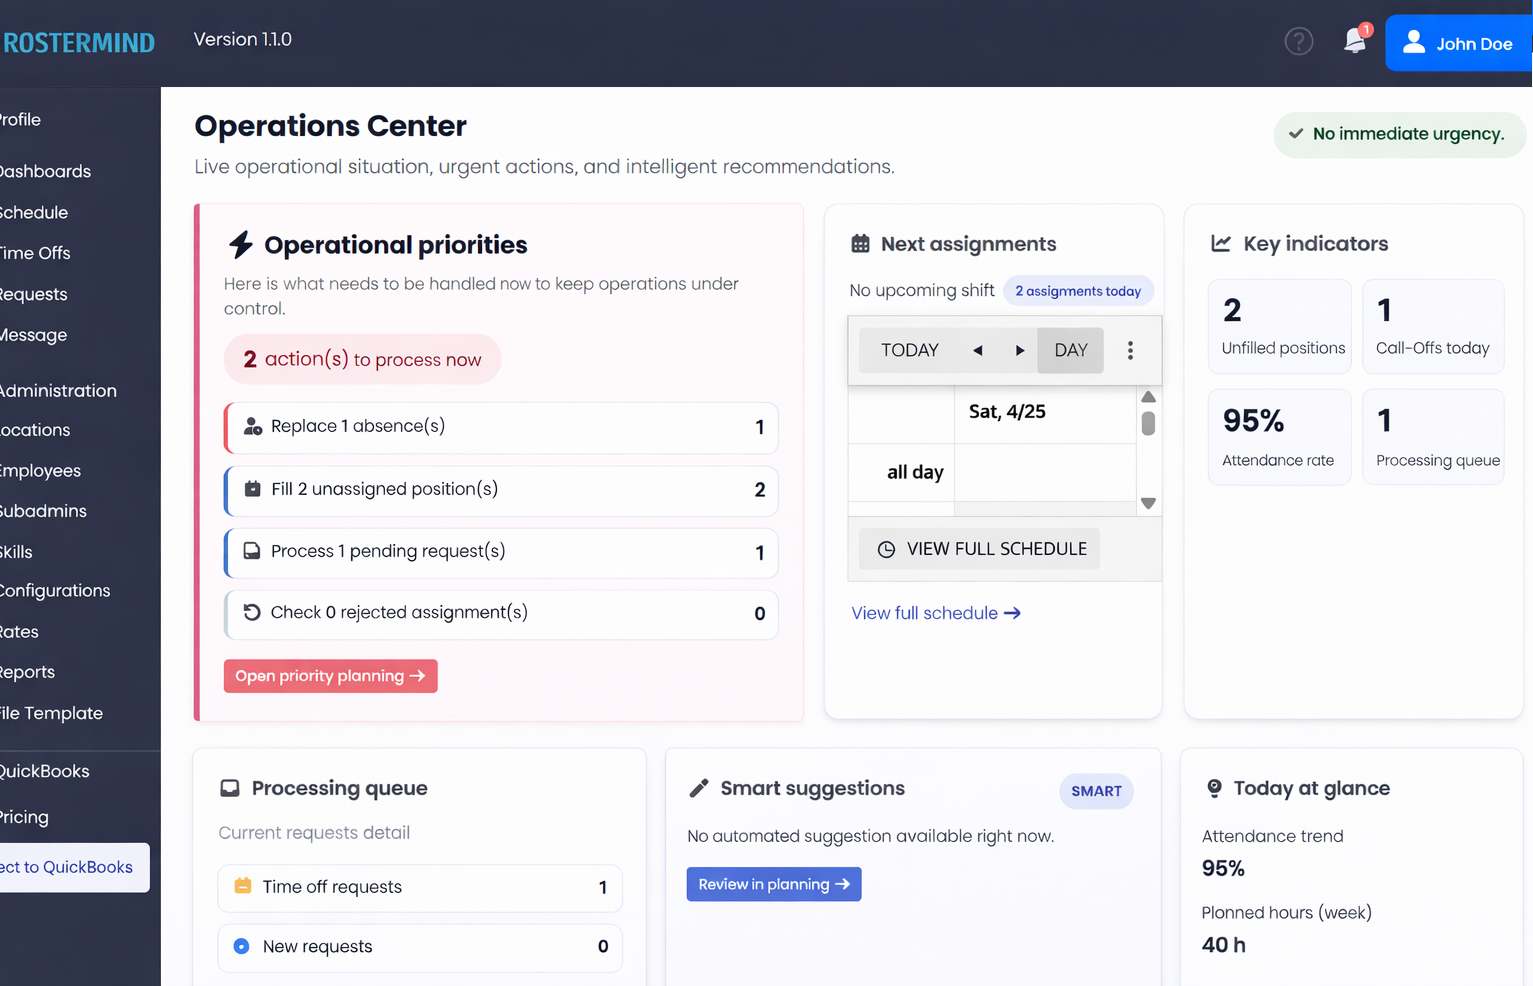Viewport: 1533px width, 986px height.
Task: Click the person icon on Replace 1 absence(s)
Action: 252,425
